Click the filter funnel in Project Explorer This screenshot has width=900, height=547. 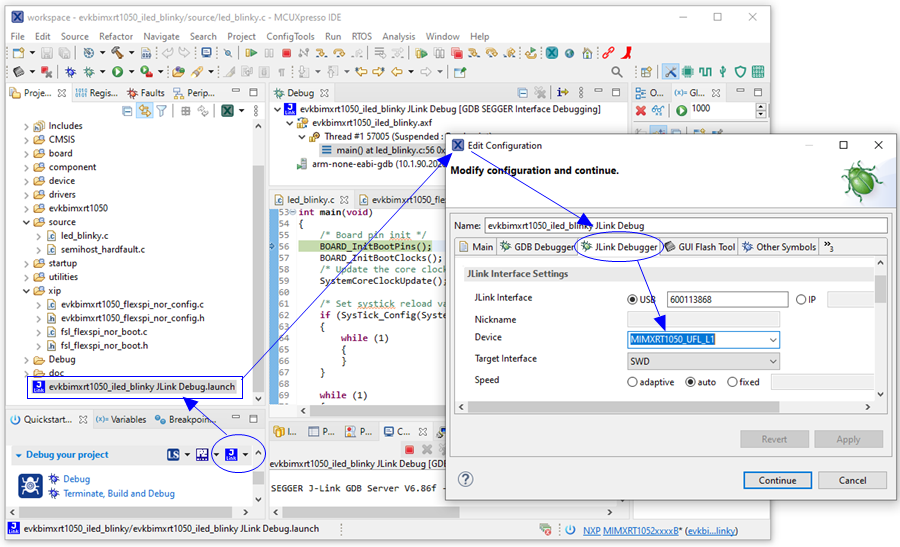(x=162, y=111)
